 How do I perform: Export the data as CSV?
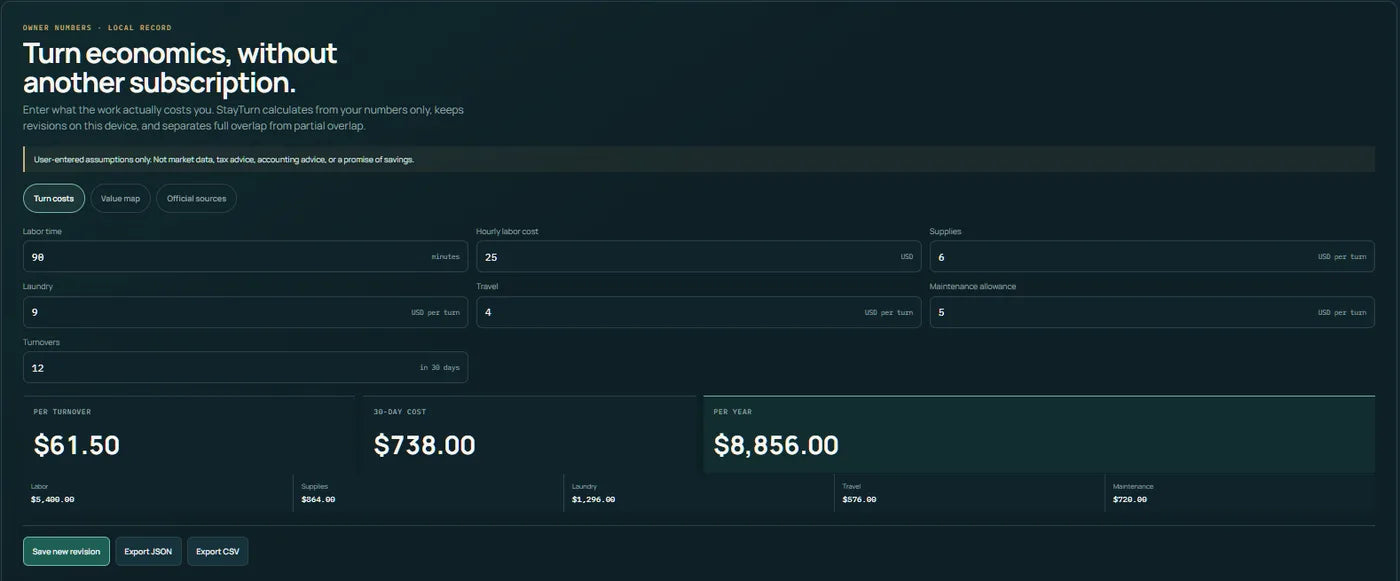pyautogui.click(x=217, y=551)
